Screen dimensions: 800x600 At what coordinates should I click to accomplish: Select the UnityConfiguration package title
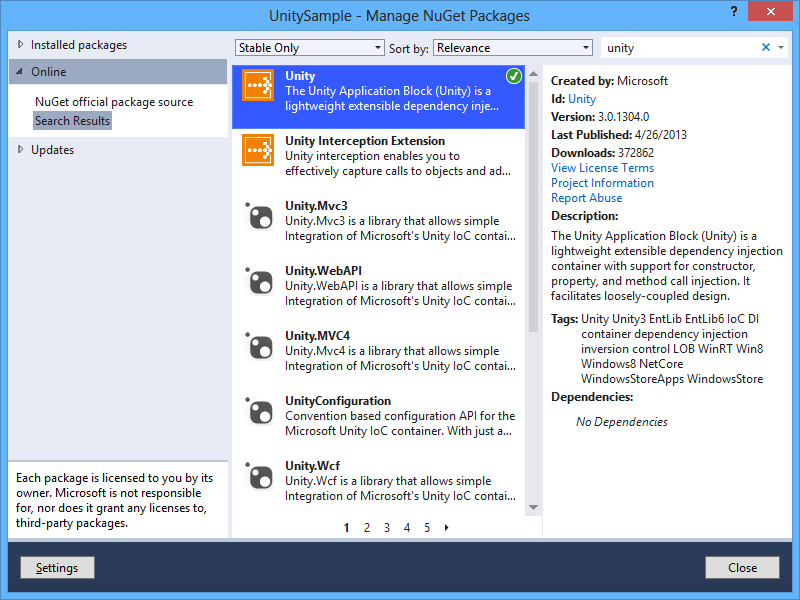pyautogui.click(x=338, y=401)
